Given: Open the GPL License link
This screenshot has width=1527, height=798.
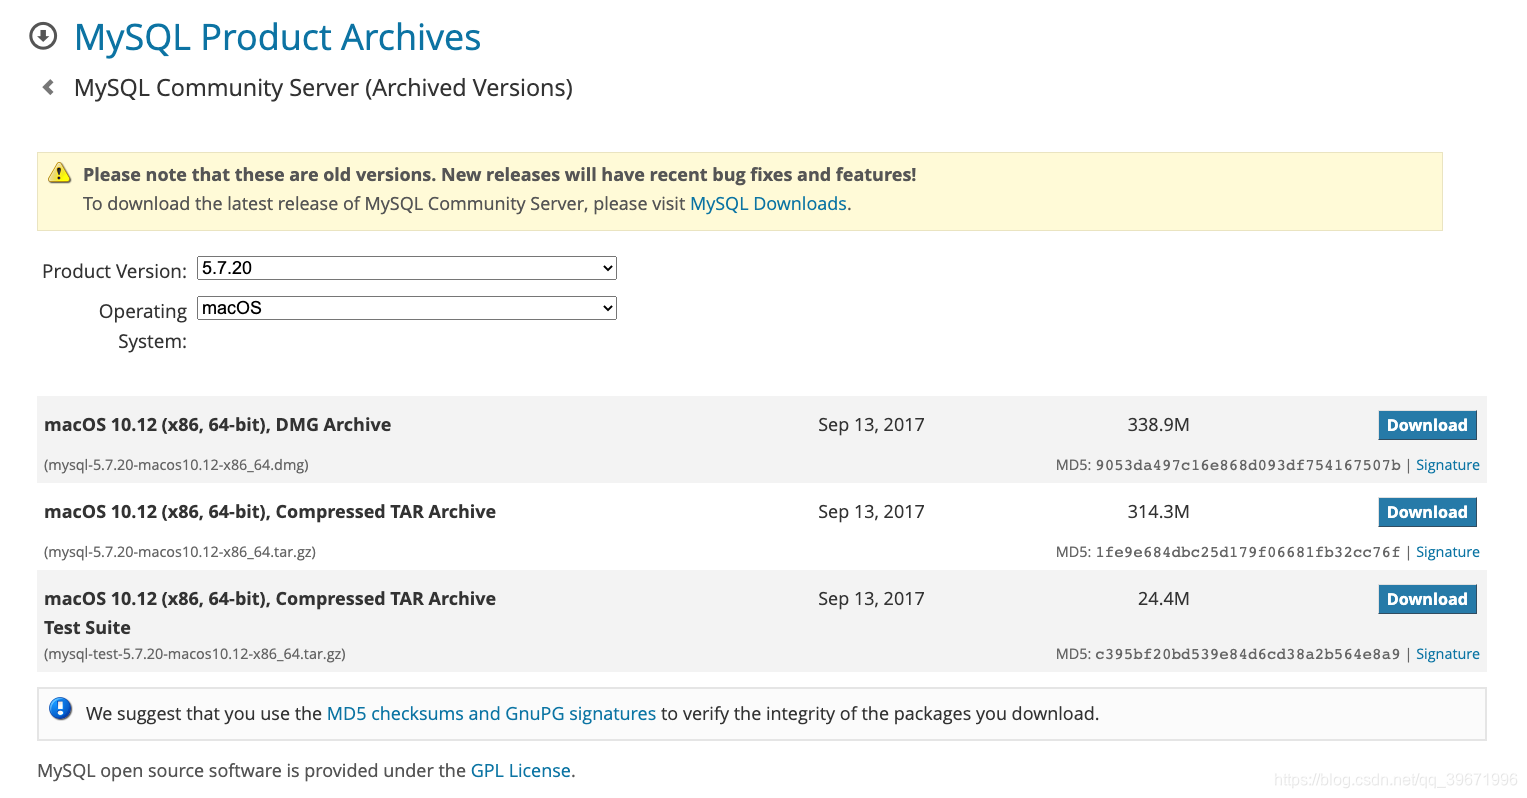Looking at the screenshot, I should [521, 770].
